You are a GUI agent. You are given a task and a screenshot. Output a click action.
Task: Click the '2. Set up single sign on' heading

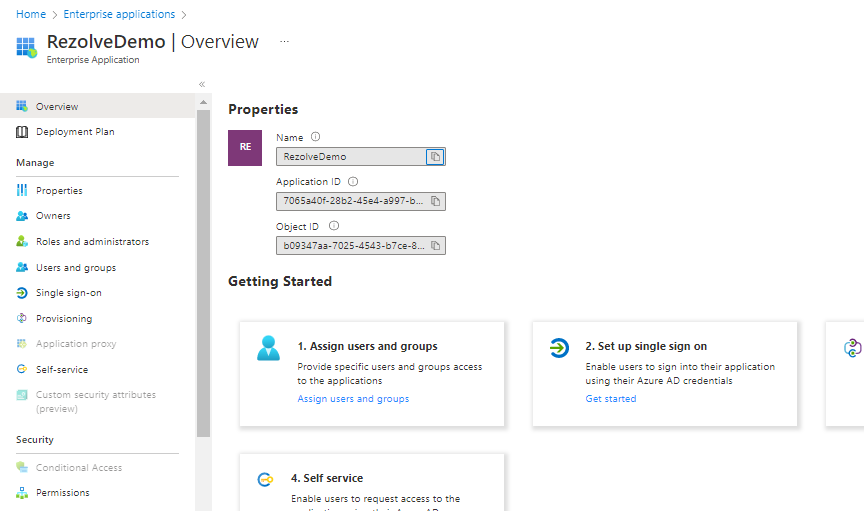pyautogui.click(x=646, y=346)
